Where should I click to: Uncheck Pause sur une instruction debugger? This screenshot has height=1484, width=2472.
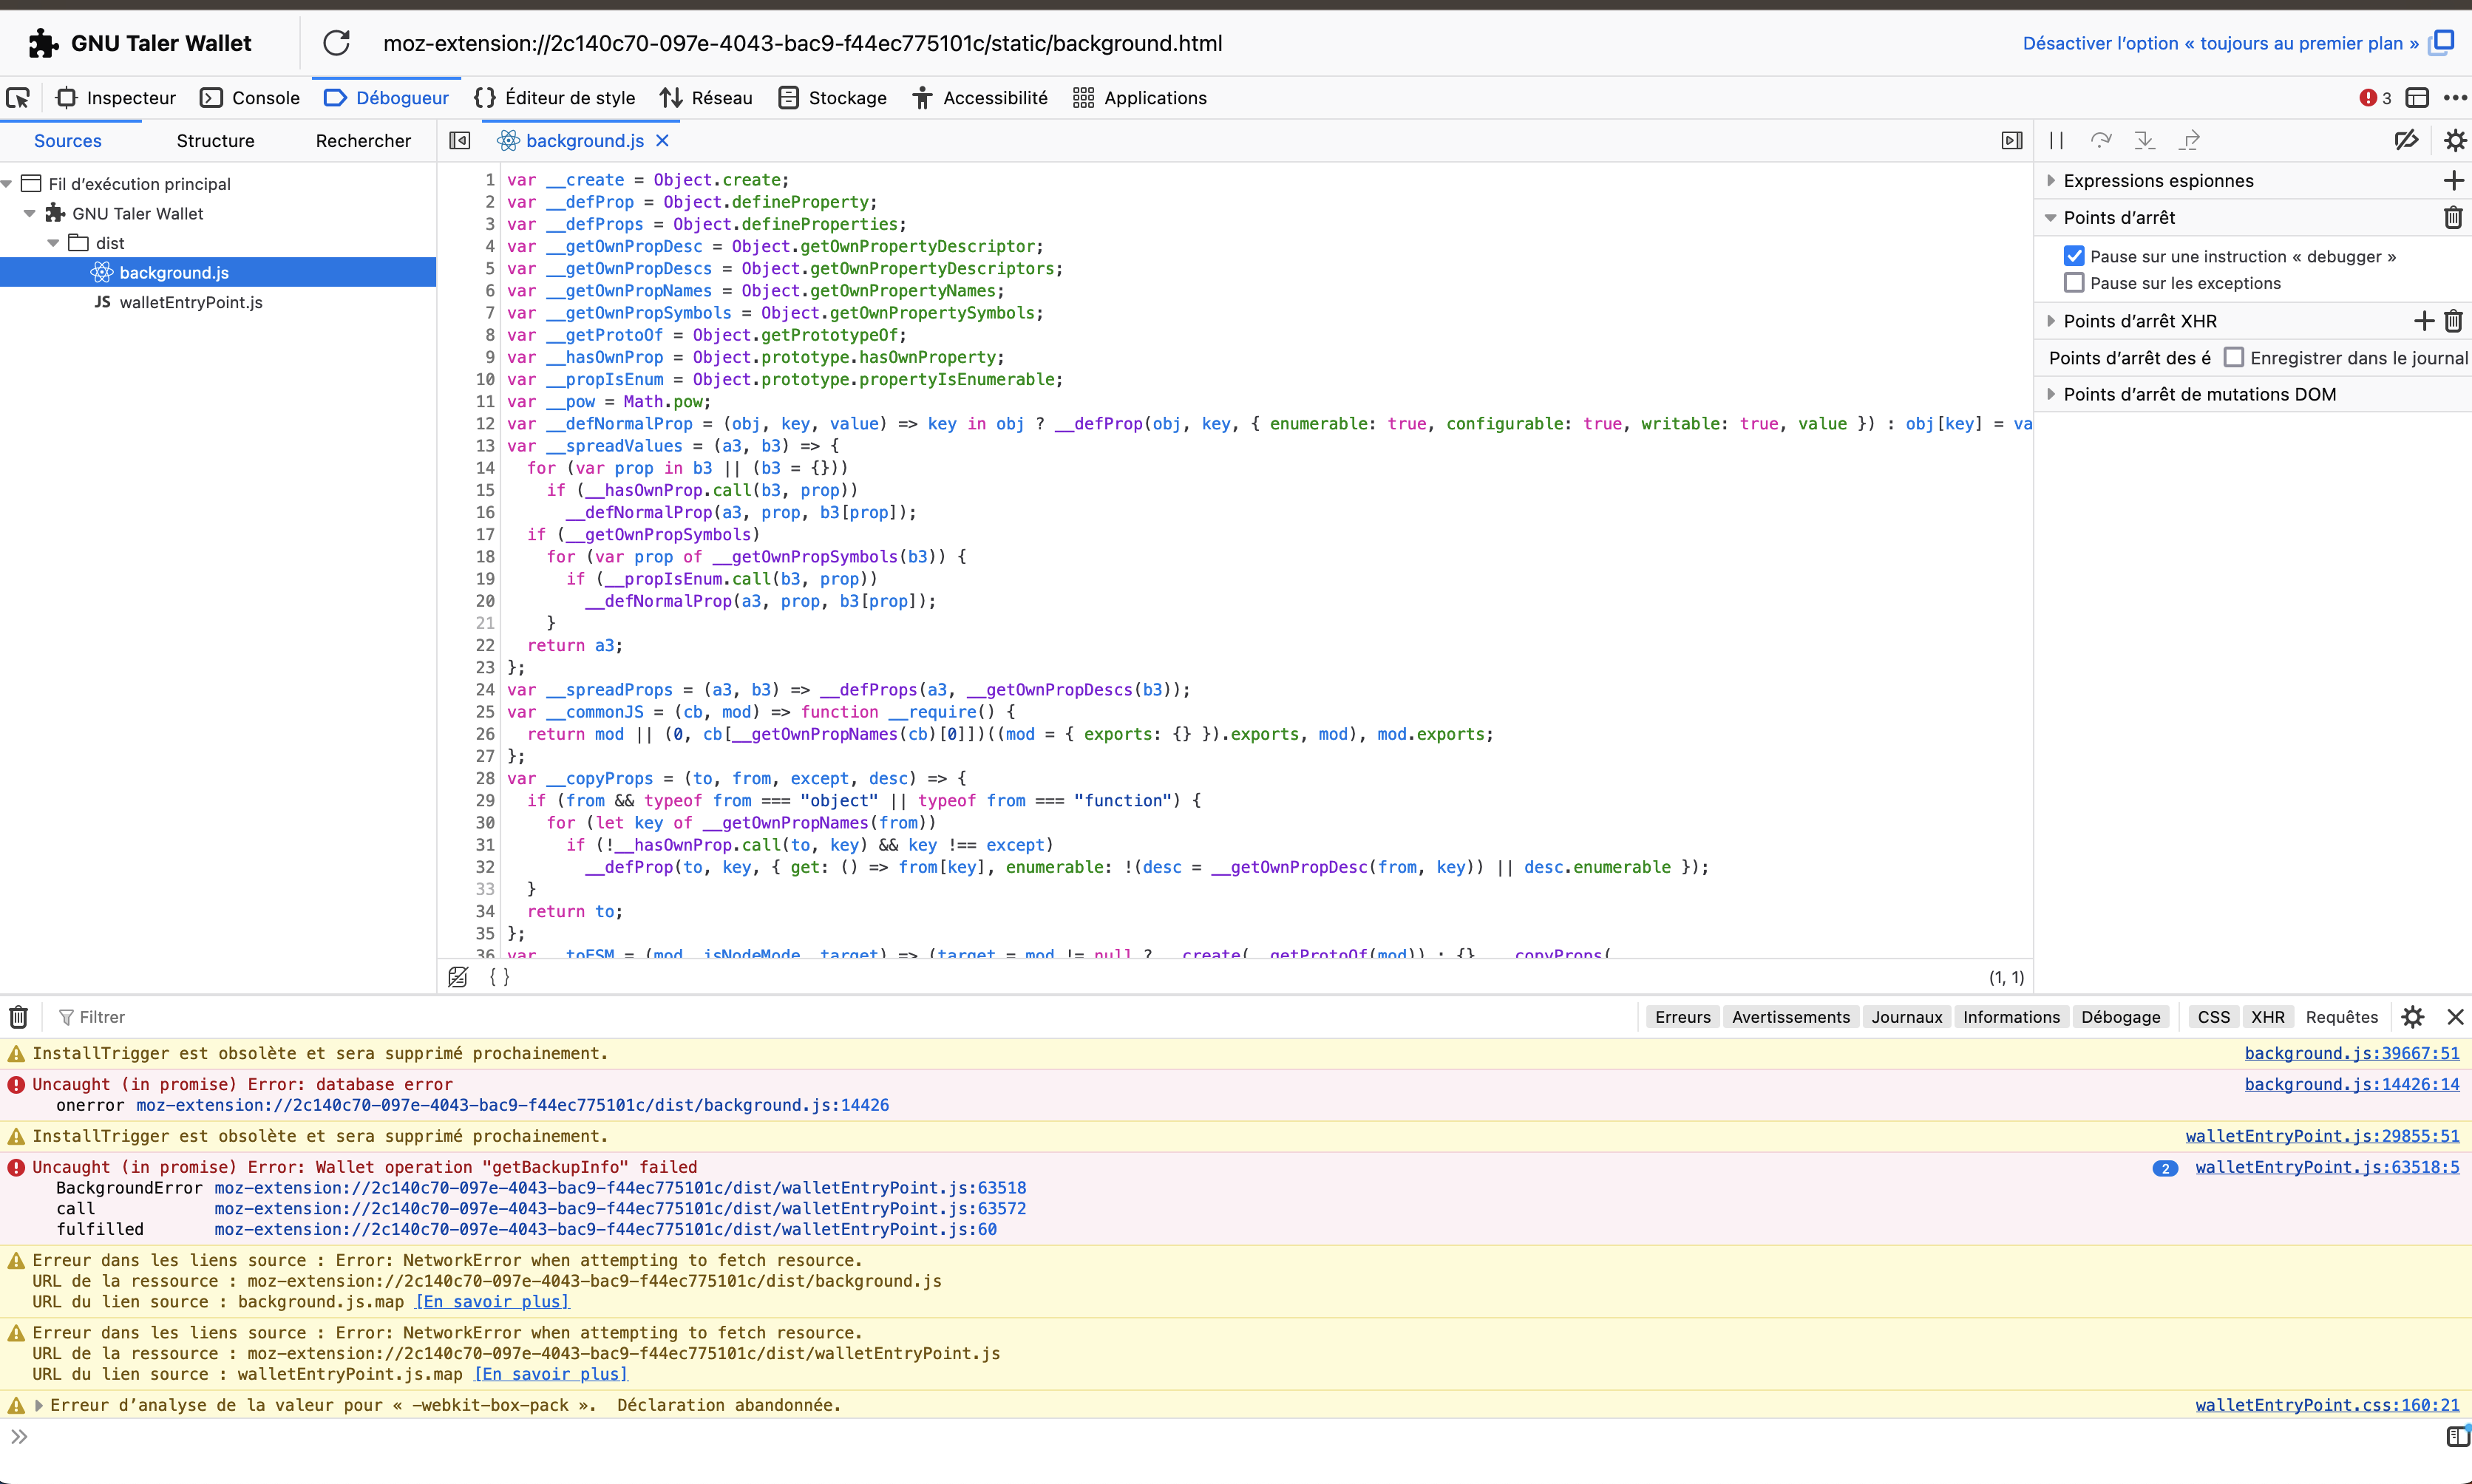pyautogui.click(x=2074, y=256)
